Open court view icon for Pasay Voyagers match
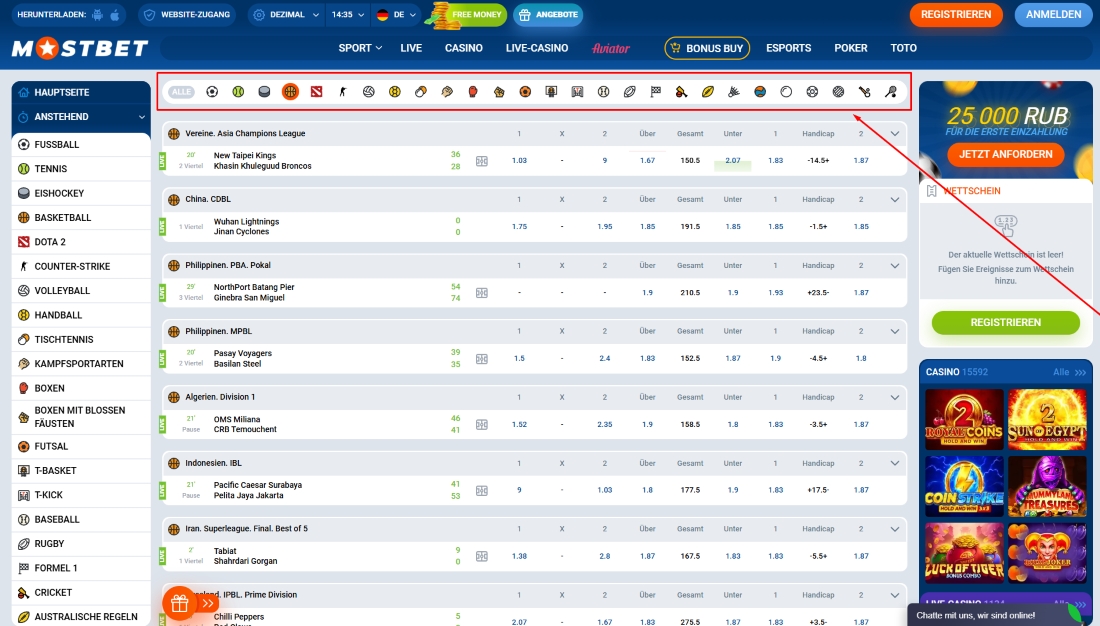The image size is (1100, 626). tap(482, 359)
